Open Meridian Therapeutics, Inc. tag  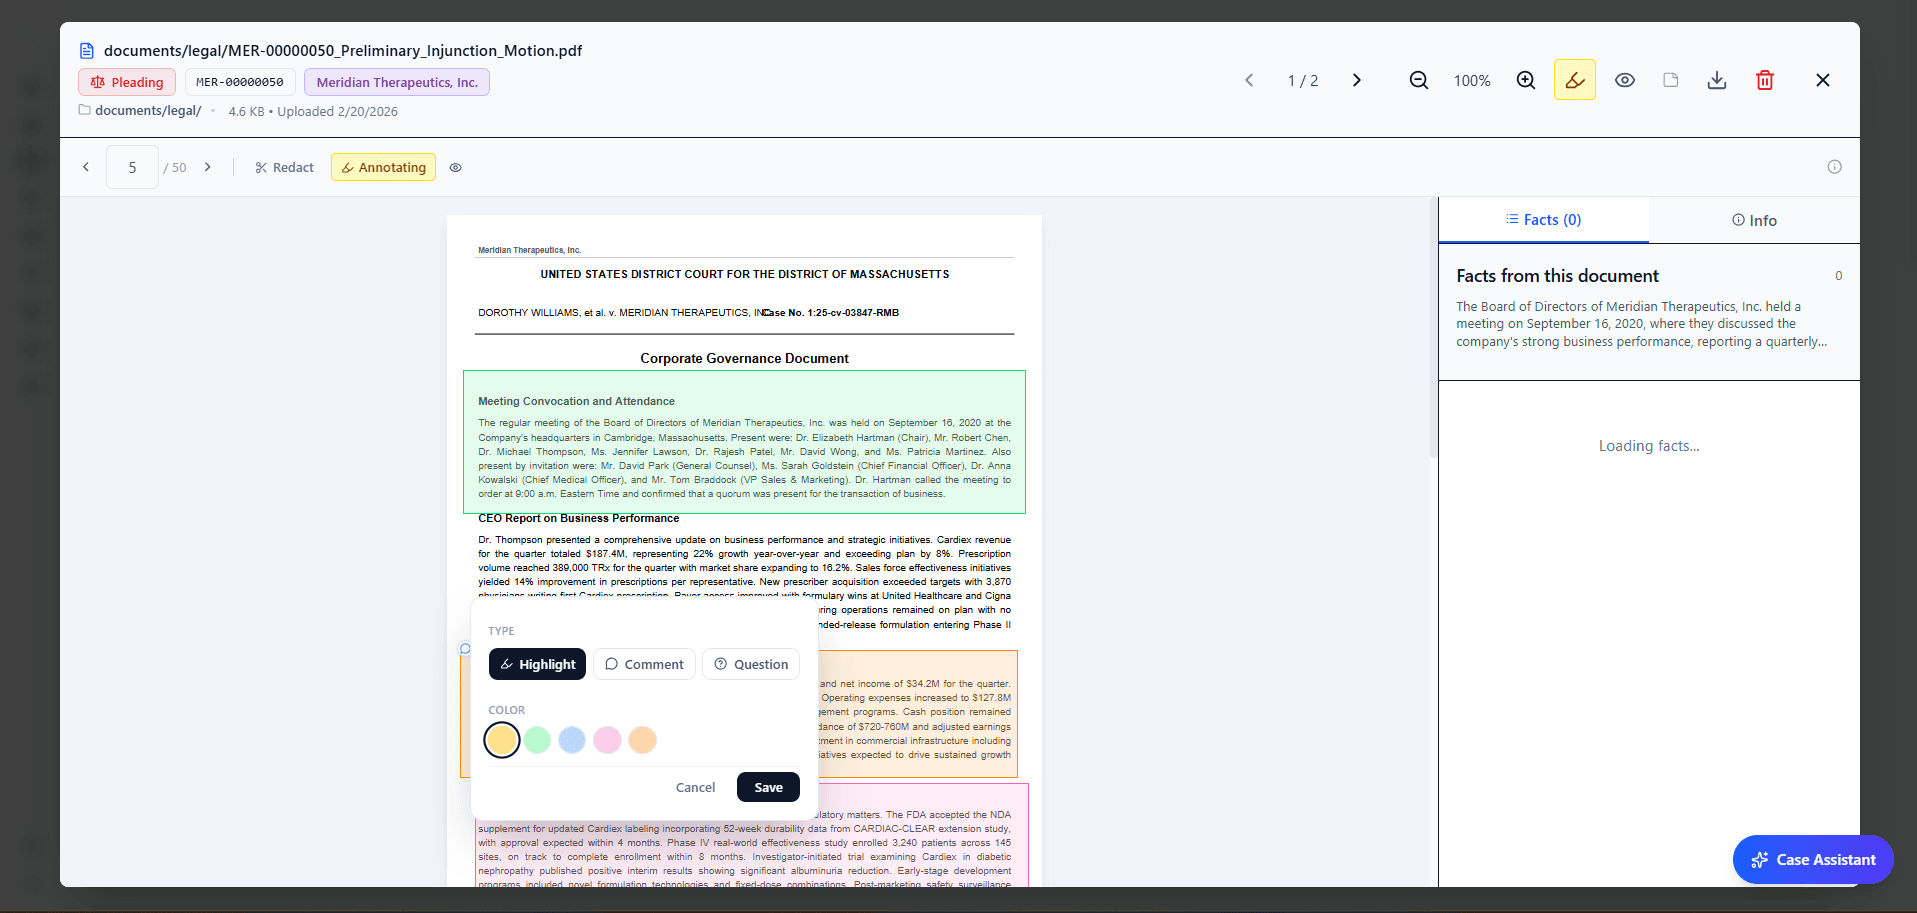point(397,82)
